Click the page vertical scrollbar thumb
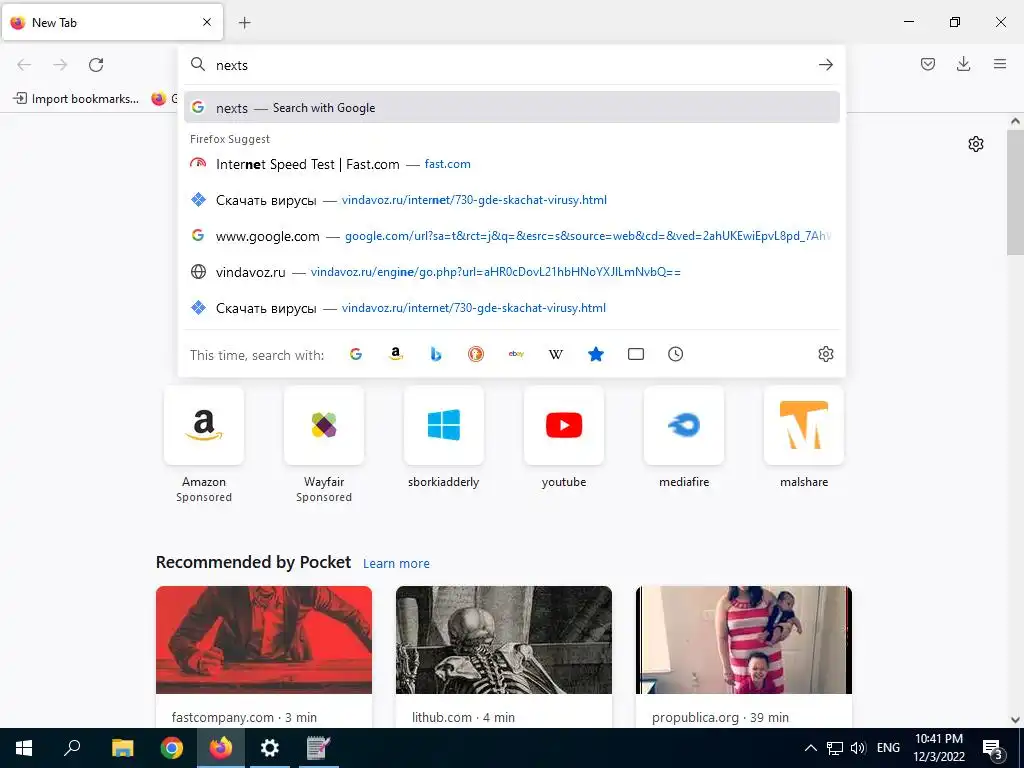Image resolution: width=1024 pixels, height=768 pixels. [1015, 192]
